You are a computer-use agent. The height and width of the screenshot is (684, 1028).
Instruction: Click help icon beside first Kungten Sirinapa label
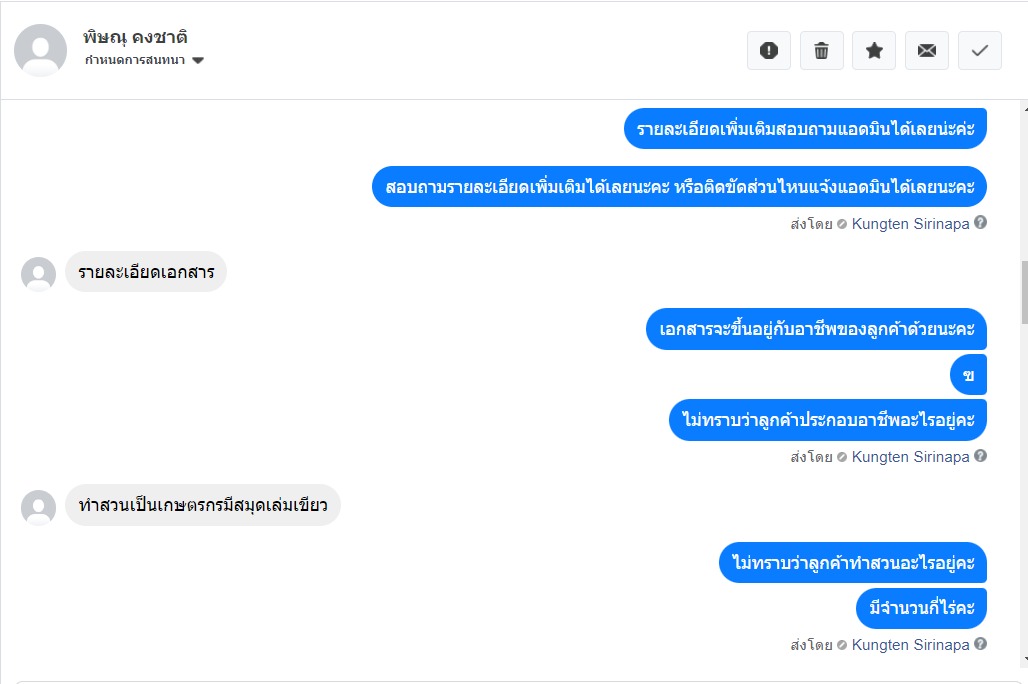[980, 222]
